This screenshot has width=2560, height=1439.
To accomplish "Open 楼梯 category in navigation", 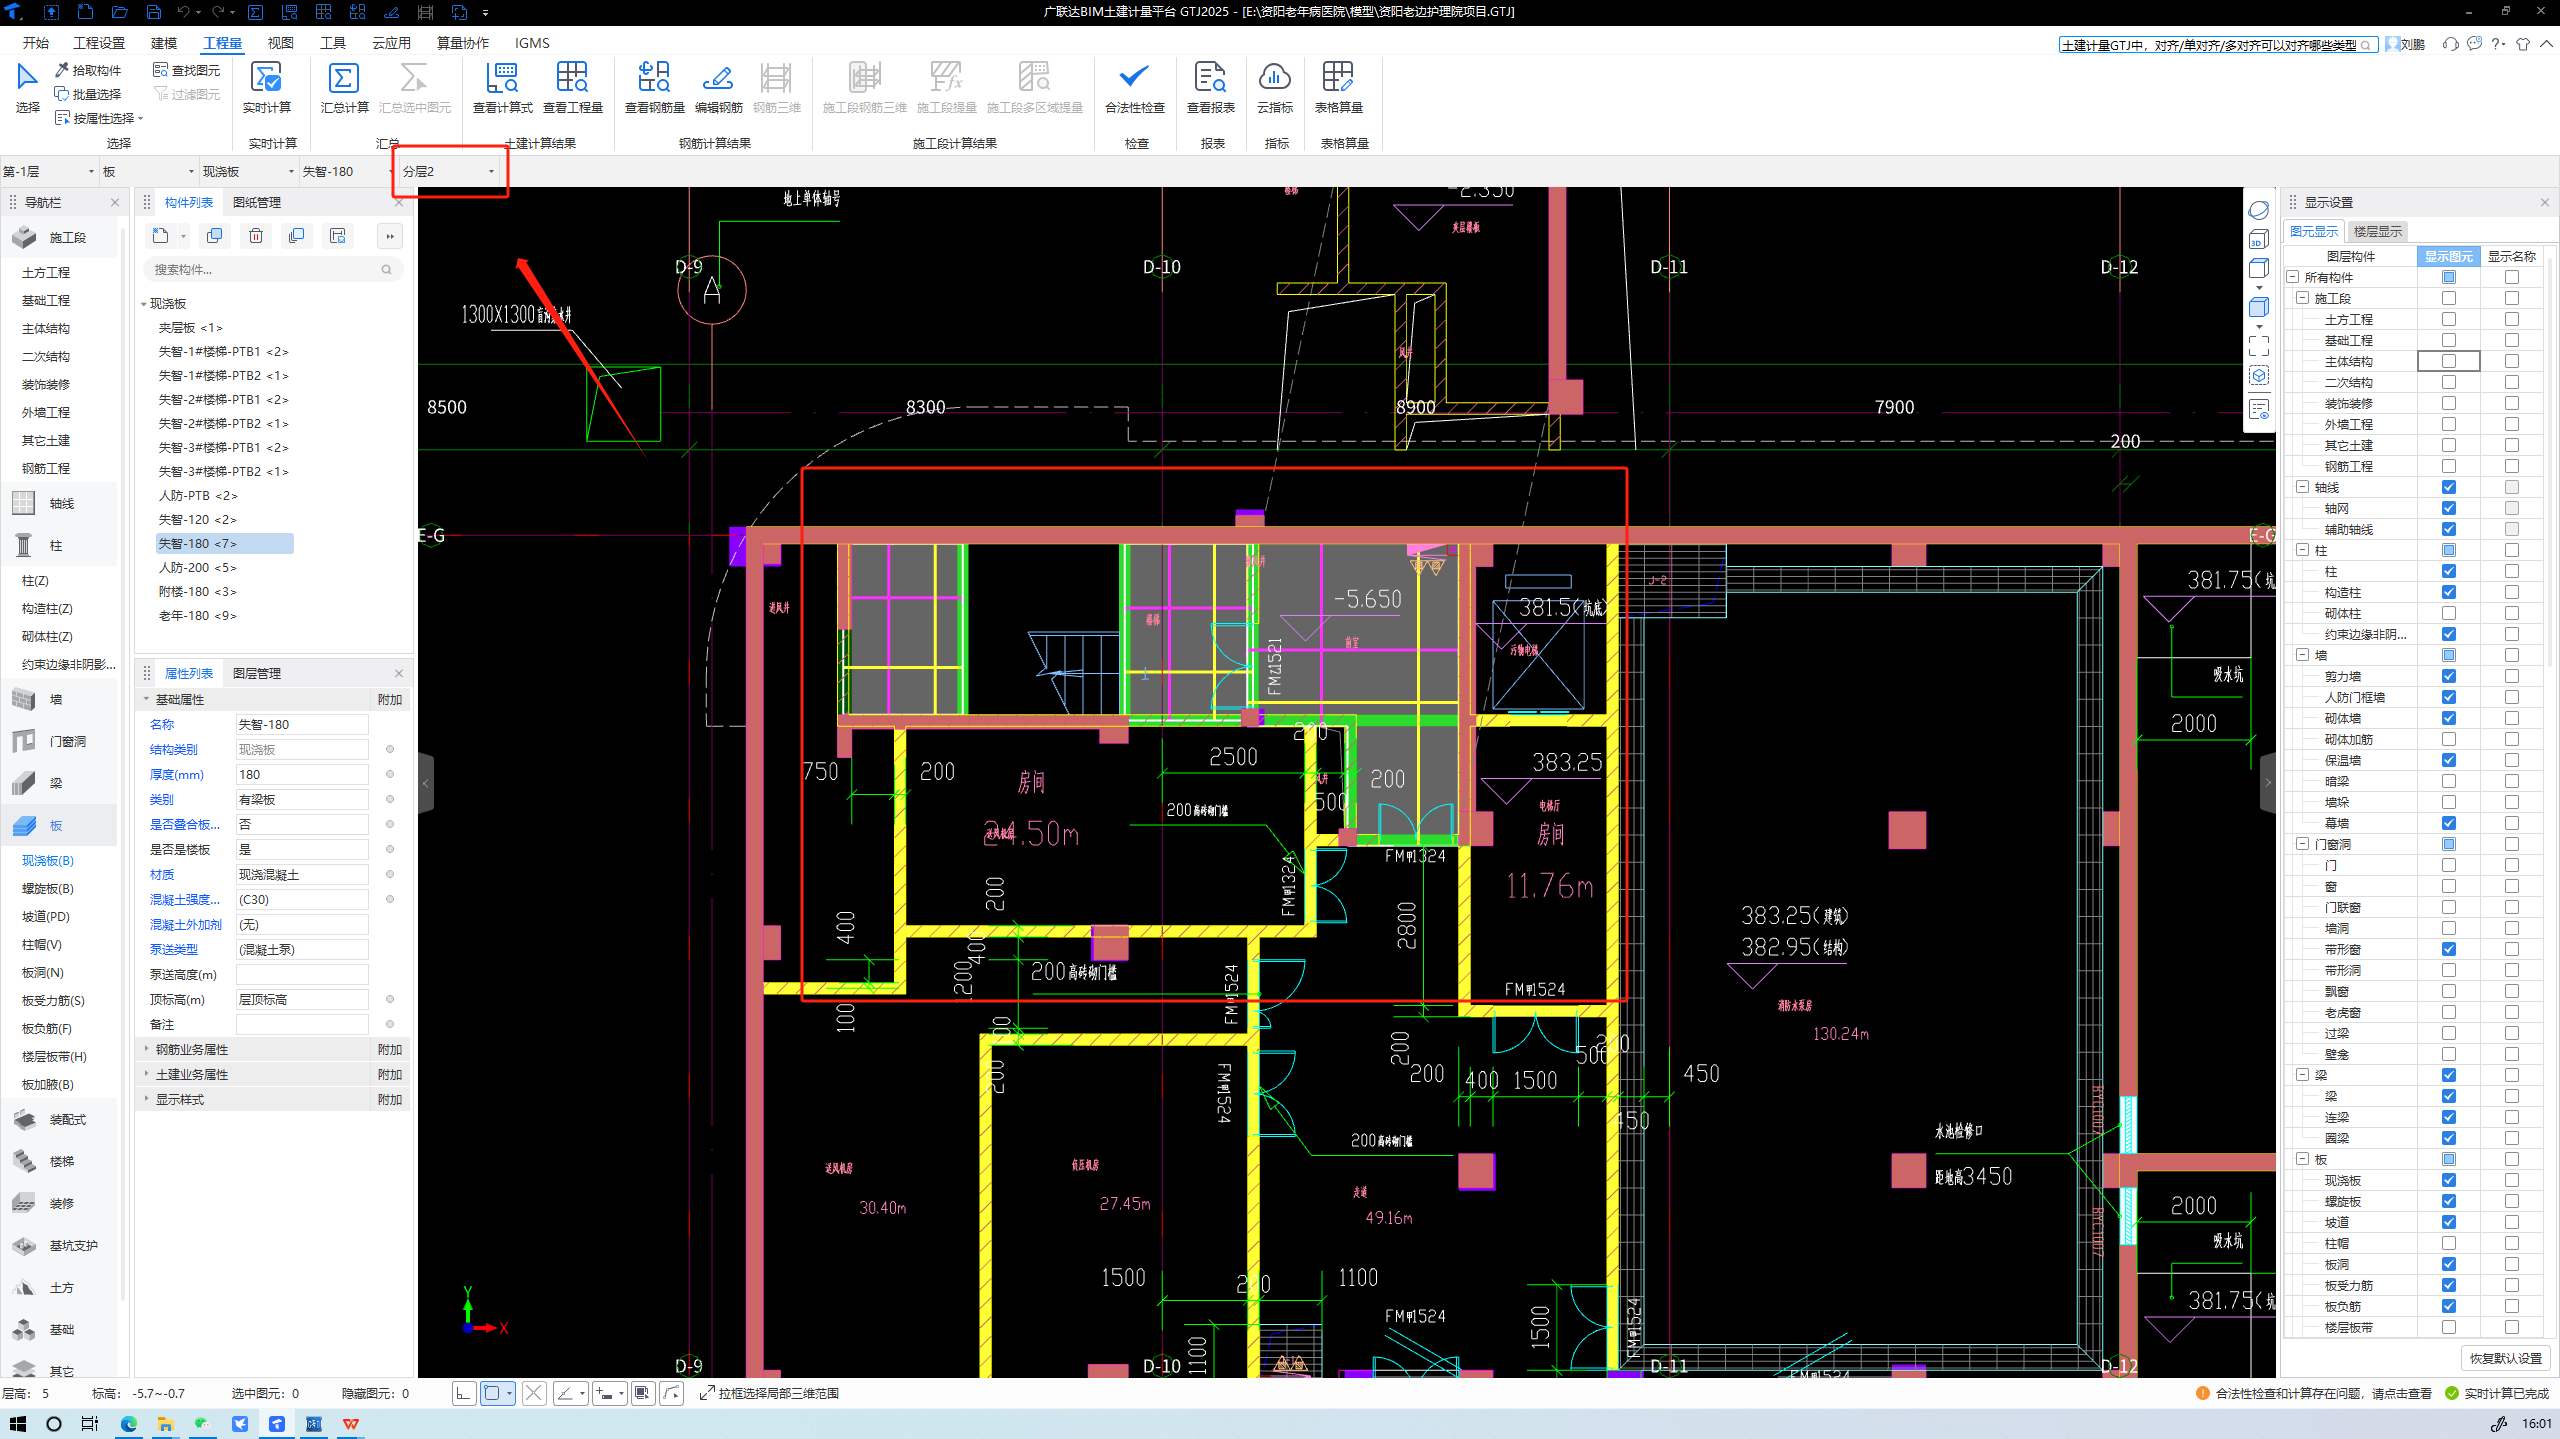I will pyautogui.click(x=60, y=1162).
